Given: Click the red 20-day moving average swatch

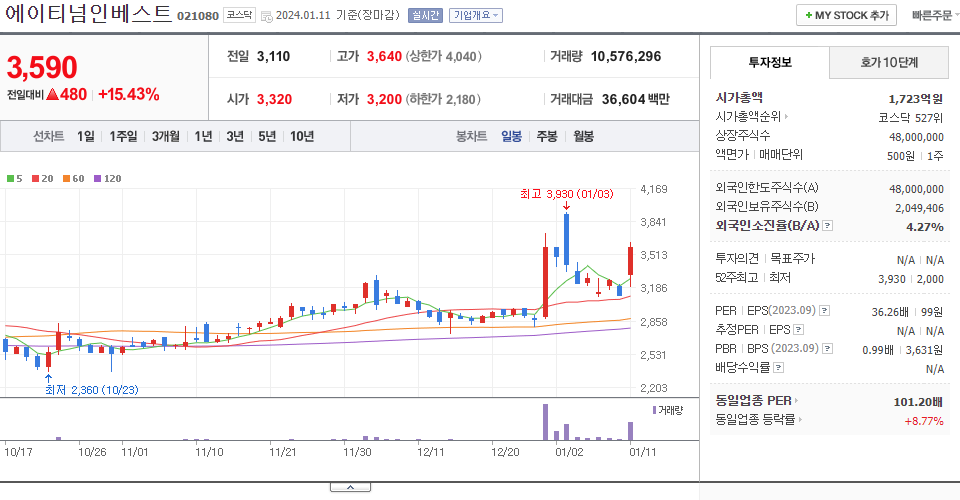Looking at the screenshot, I should coord(36,179).
